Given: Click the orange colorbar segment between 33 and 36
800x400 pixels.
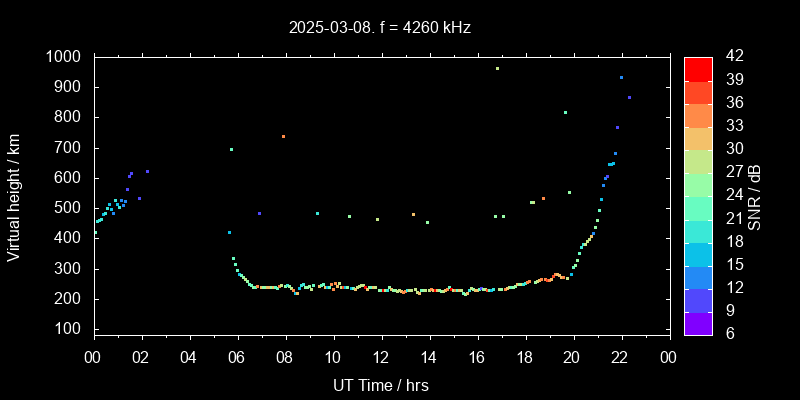Looking at the screenshot, I should click(x=698, y=114).
